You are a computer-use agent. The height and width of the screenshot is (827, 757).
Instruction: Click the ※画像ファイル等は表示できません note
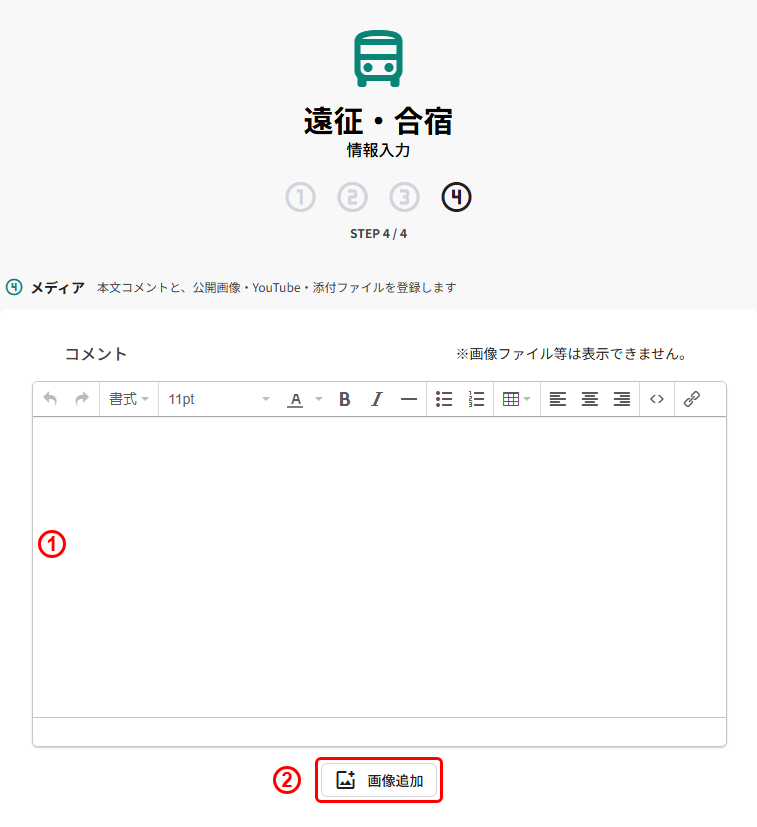572,354
